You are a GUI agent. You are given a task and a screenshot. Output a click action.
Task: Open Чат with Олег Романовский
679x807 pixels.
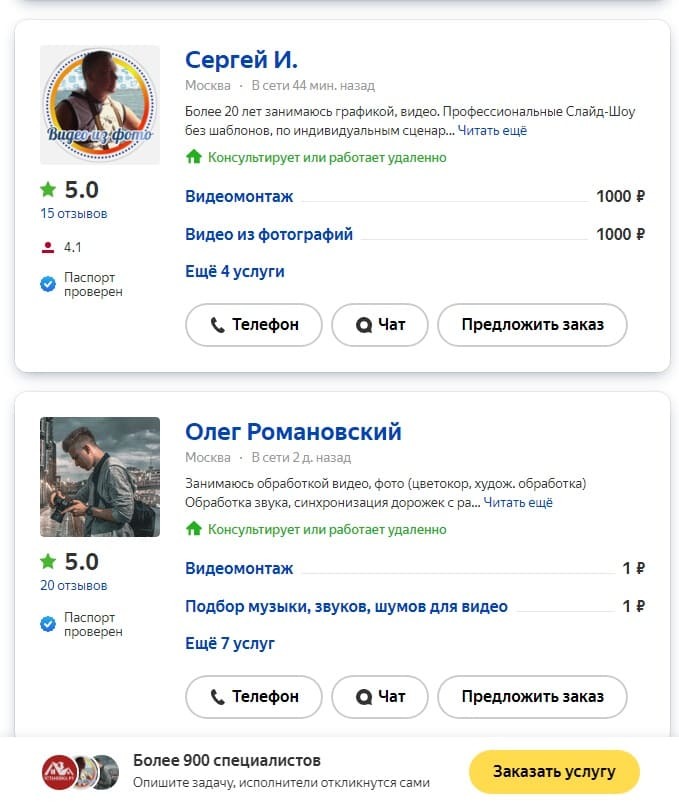click(380, 697)
